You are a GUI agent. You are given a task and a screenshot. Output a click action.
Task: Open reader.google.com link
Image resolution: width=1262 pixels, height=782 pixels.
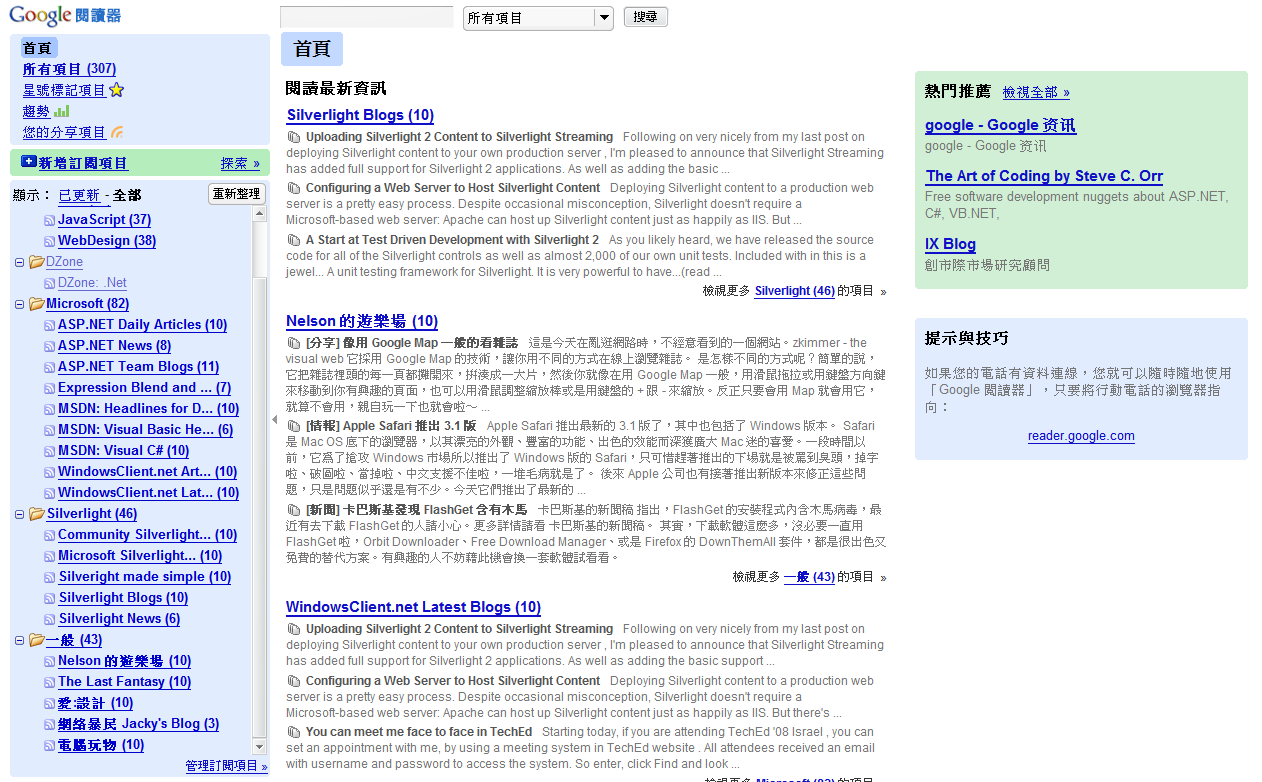[1081, 436]
